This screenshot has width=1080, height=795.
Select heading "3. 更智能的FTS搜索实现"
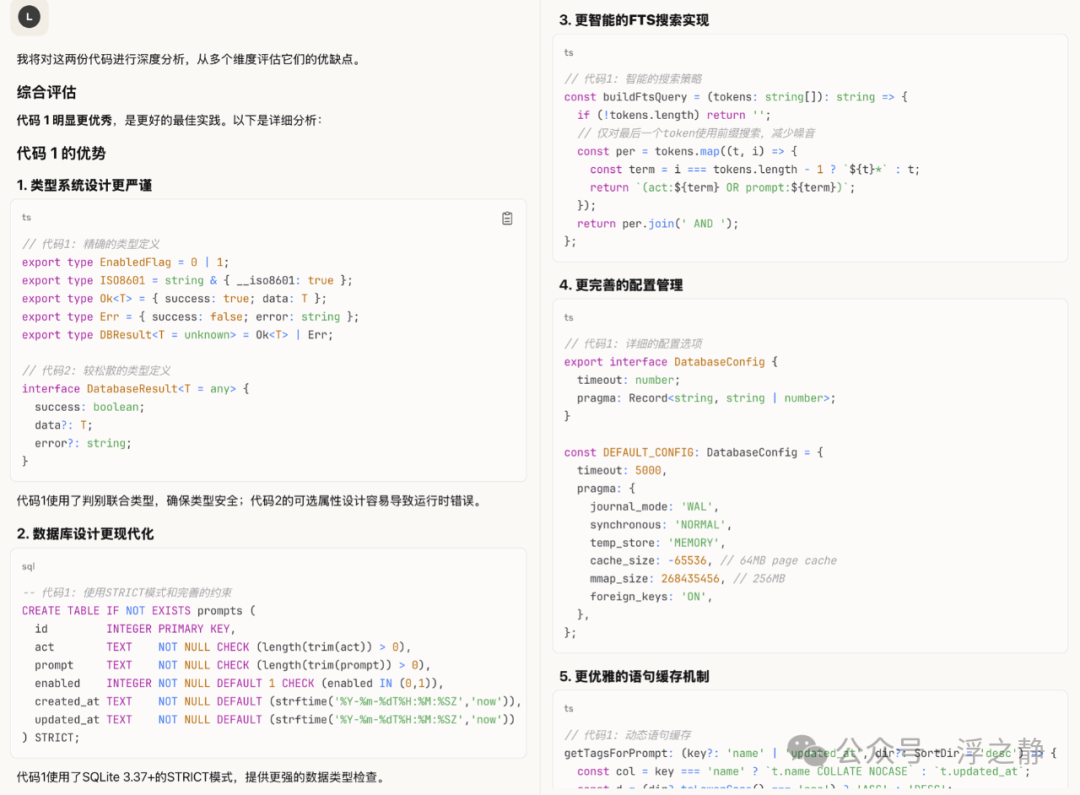click(x=634, y=20)
